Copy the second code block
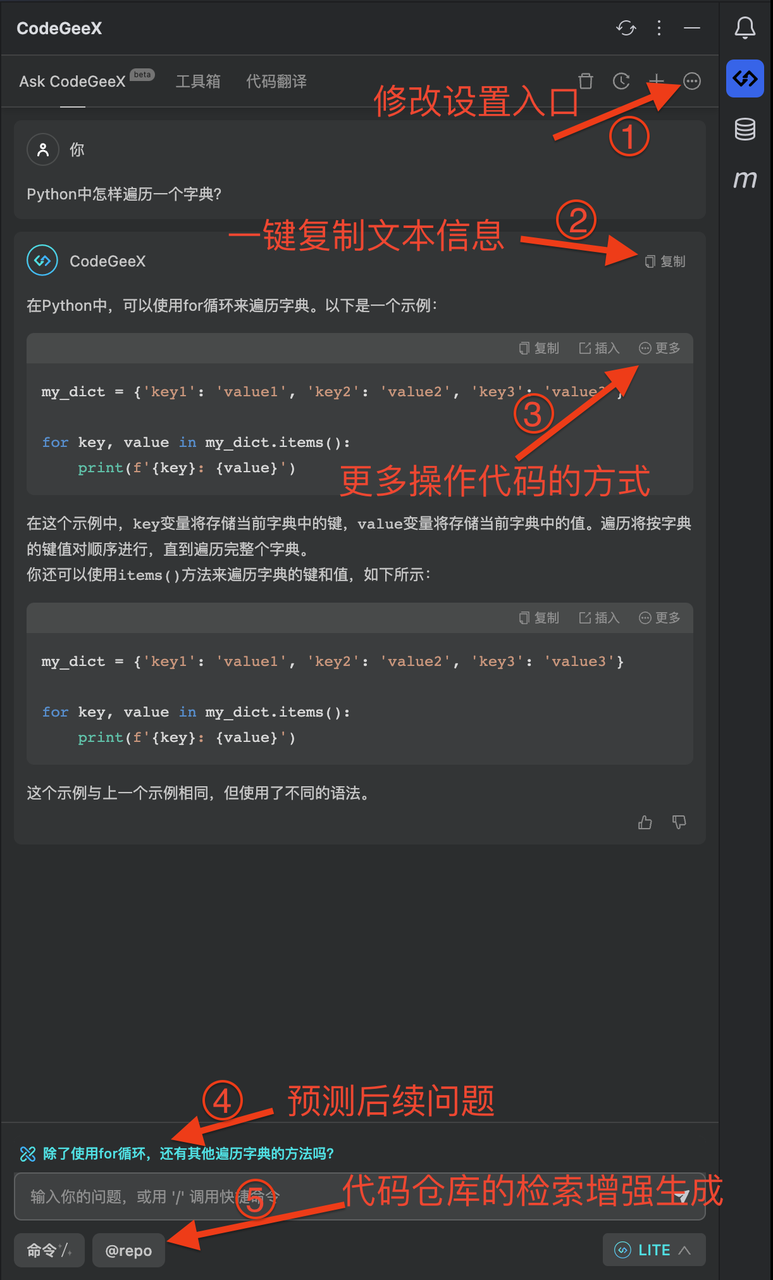Image resolution: width=773 pixels, height=1280 pixels. point(539,618)
